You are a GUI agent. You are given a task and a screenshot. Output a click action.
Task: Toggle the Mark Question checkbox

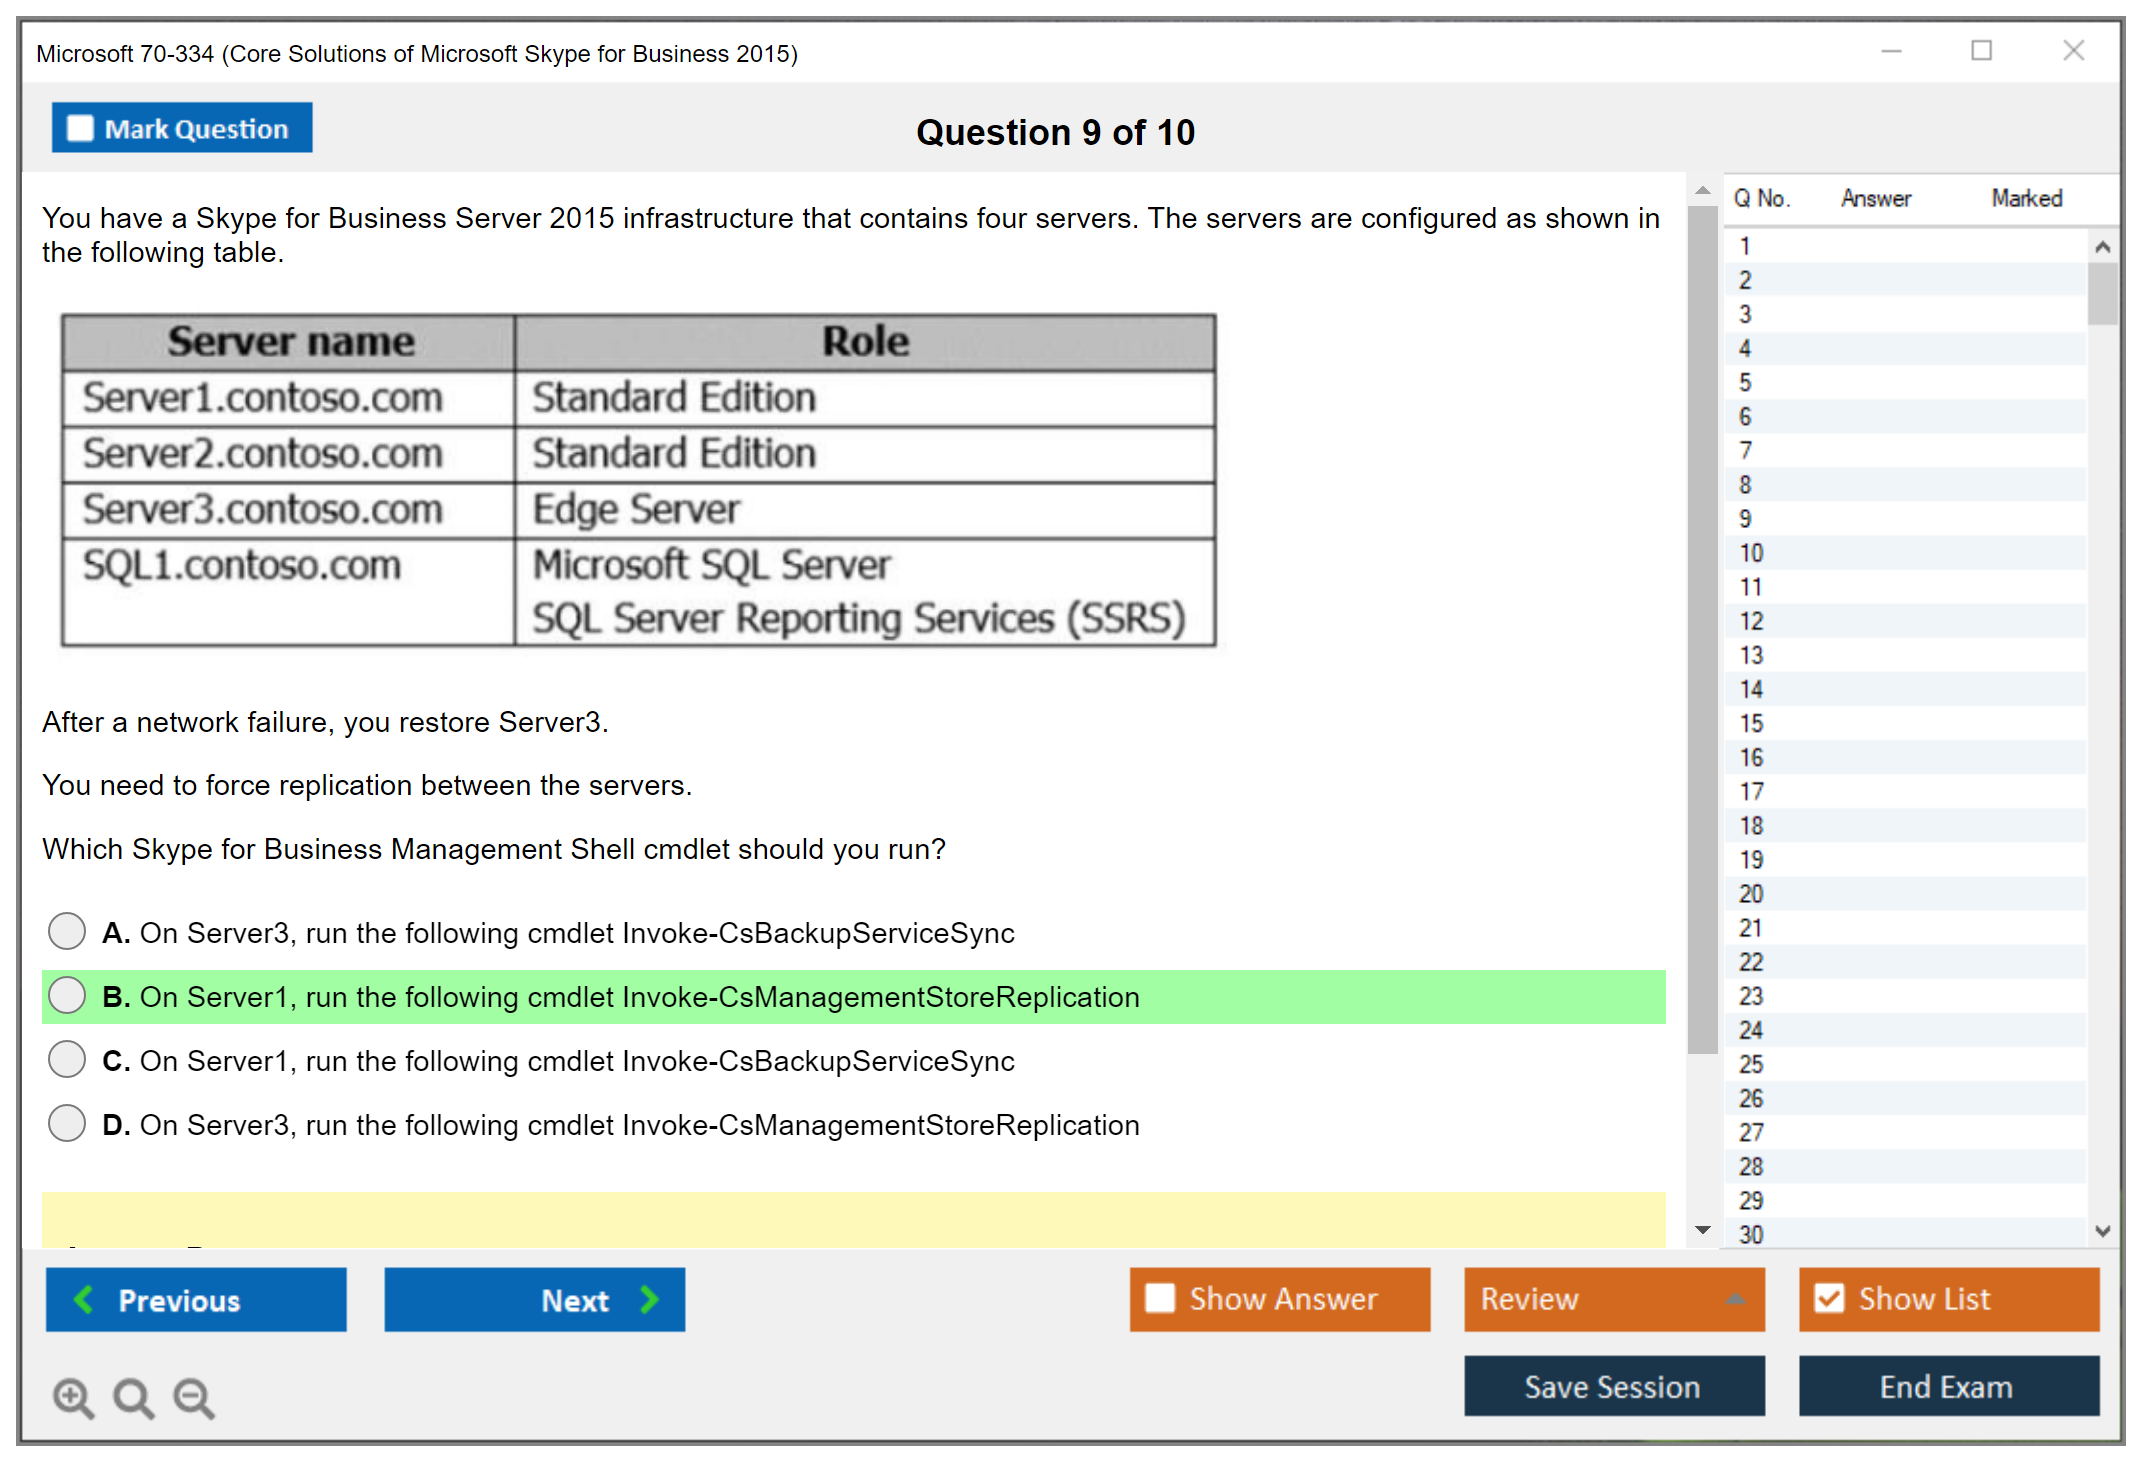(81, 129)
